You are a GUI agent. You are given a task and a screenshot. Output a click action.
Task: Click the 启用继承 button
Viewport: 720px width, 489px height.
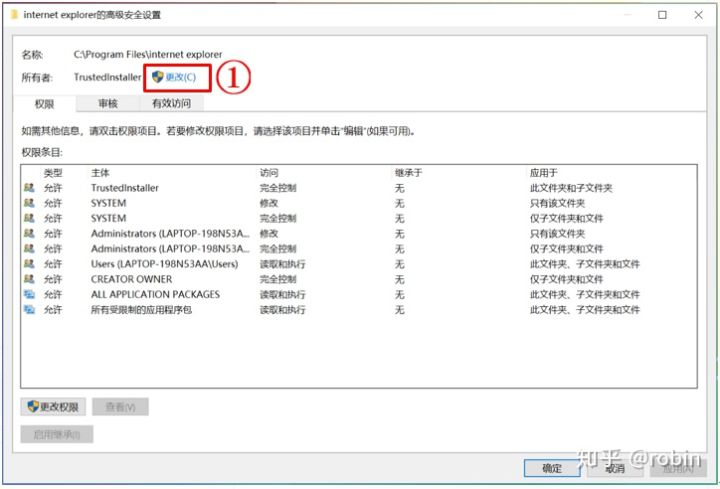coord(57,434)
